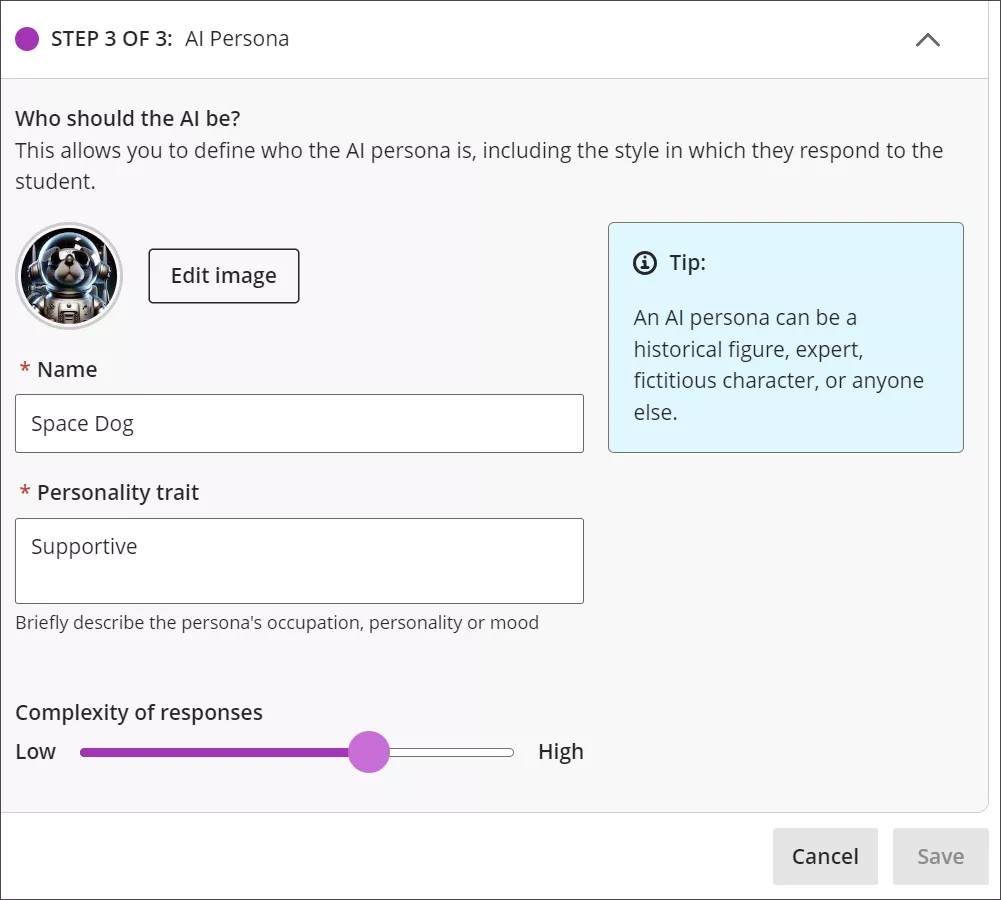Save the AI Persona settings
The image size is (1001, 900).
tap(939, 856)
